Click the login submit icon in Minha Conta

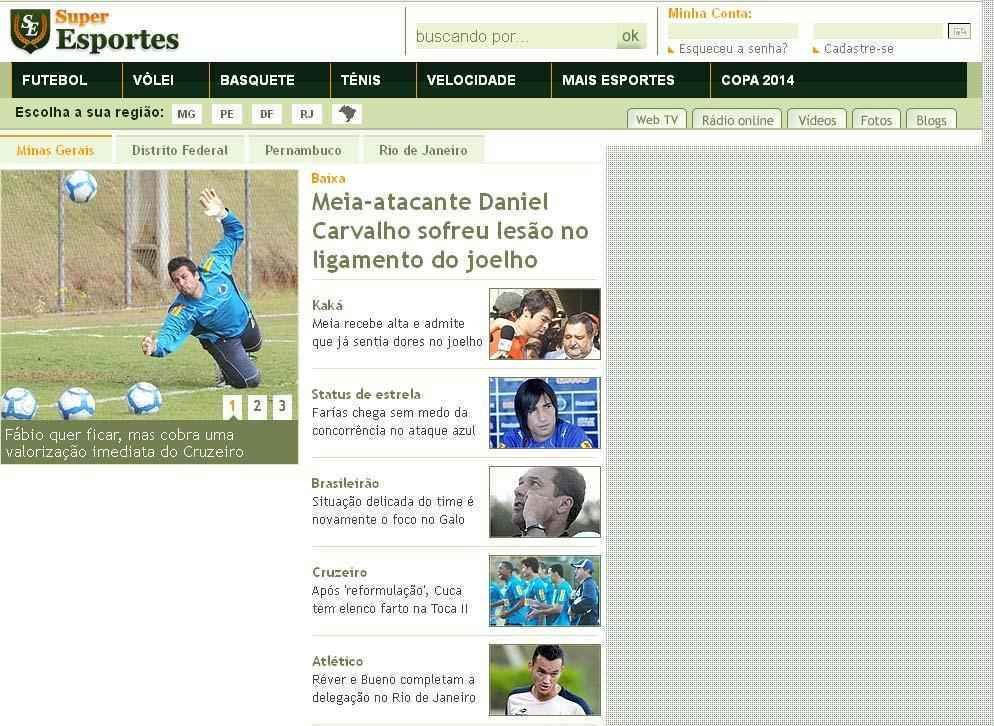coord(961,31)
